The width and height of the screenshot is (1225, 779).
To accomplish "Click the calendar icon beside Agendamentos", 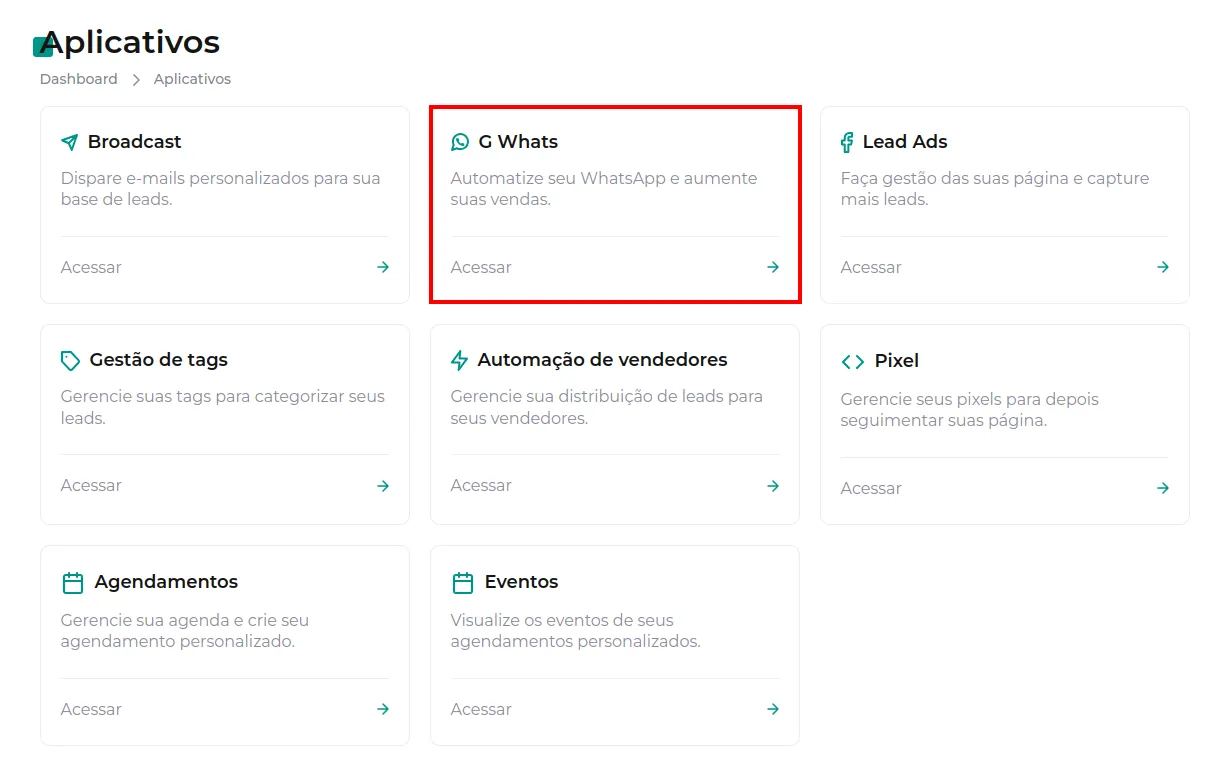I will pos(73,582).
